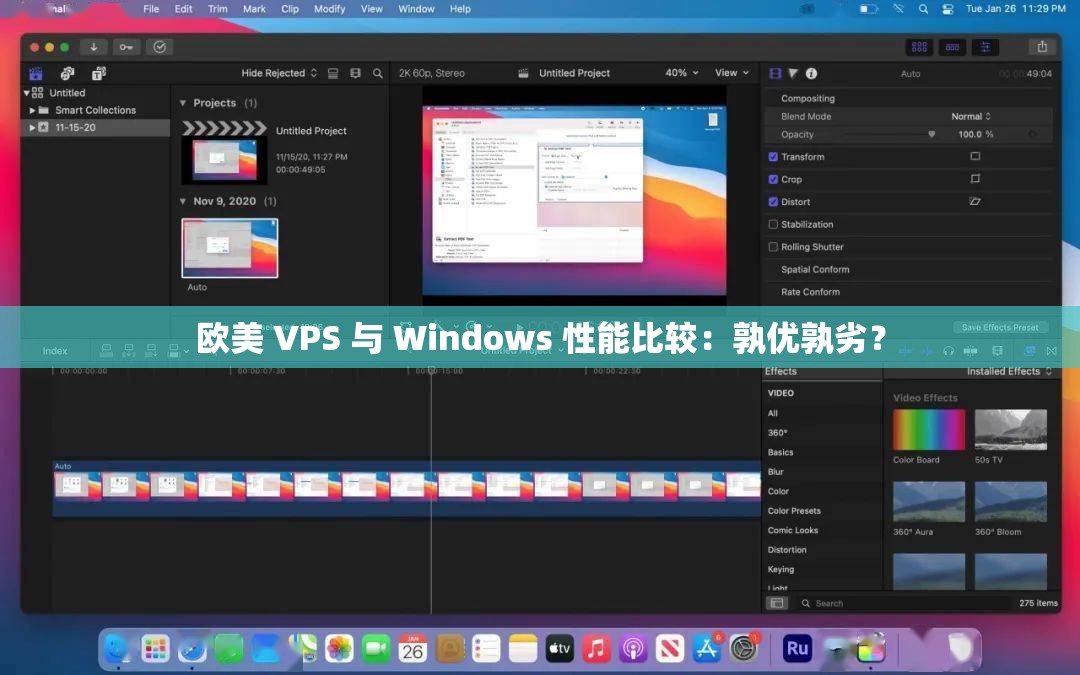
Task: Open Titles and Generators sidebar icon
Action: coord(99,73)
